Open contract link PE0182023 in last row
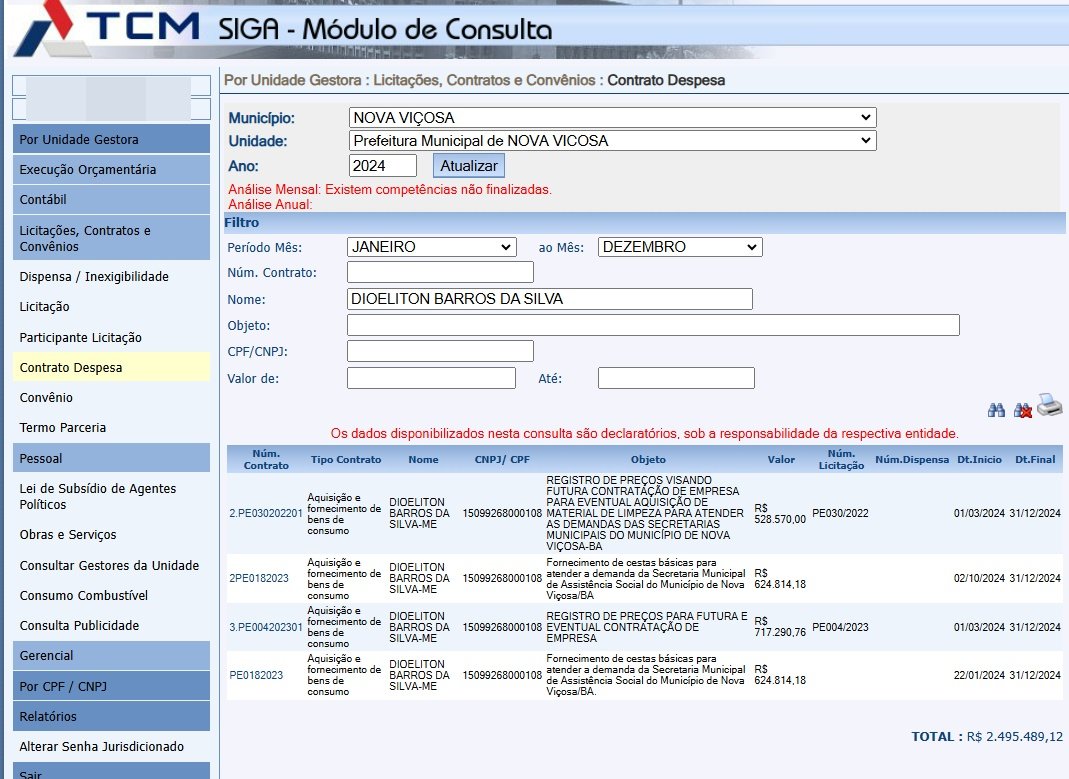Screen dimensions: 1069x779 (256, 676)
